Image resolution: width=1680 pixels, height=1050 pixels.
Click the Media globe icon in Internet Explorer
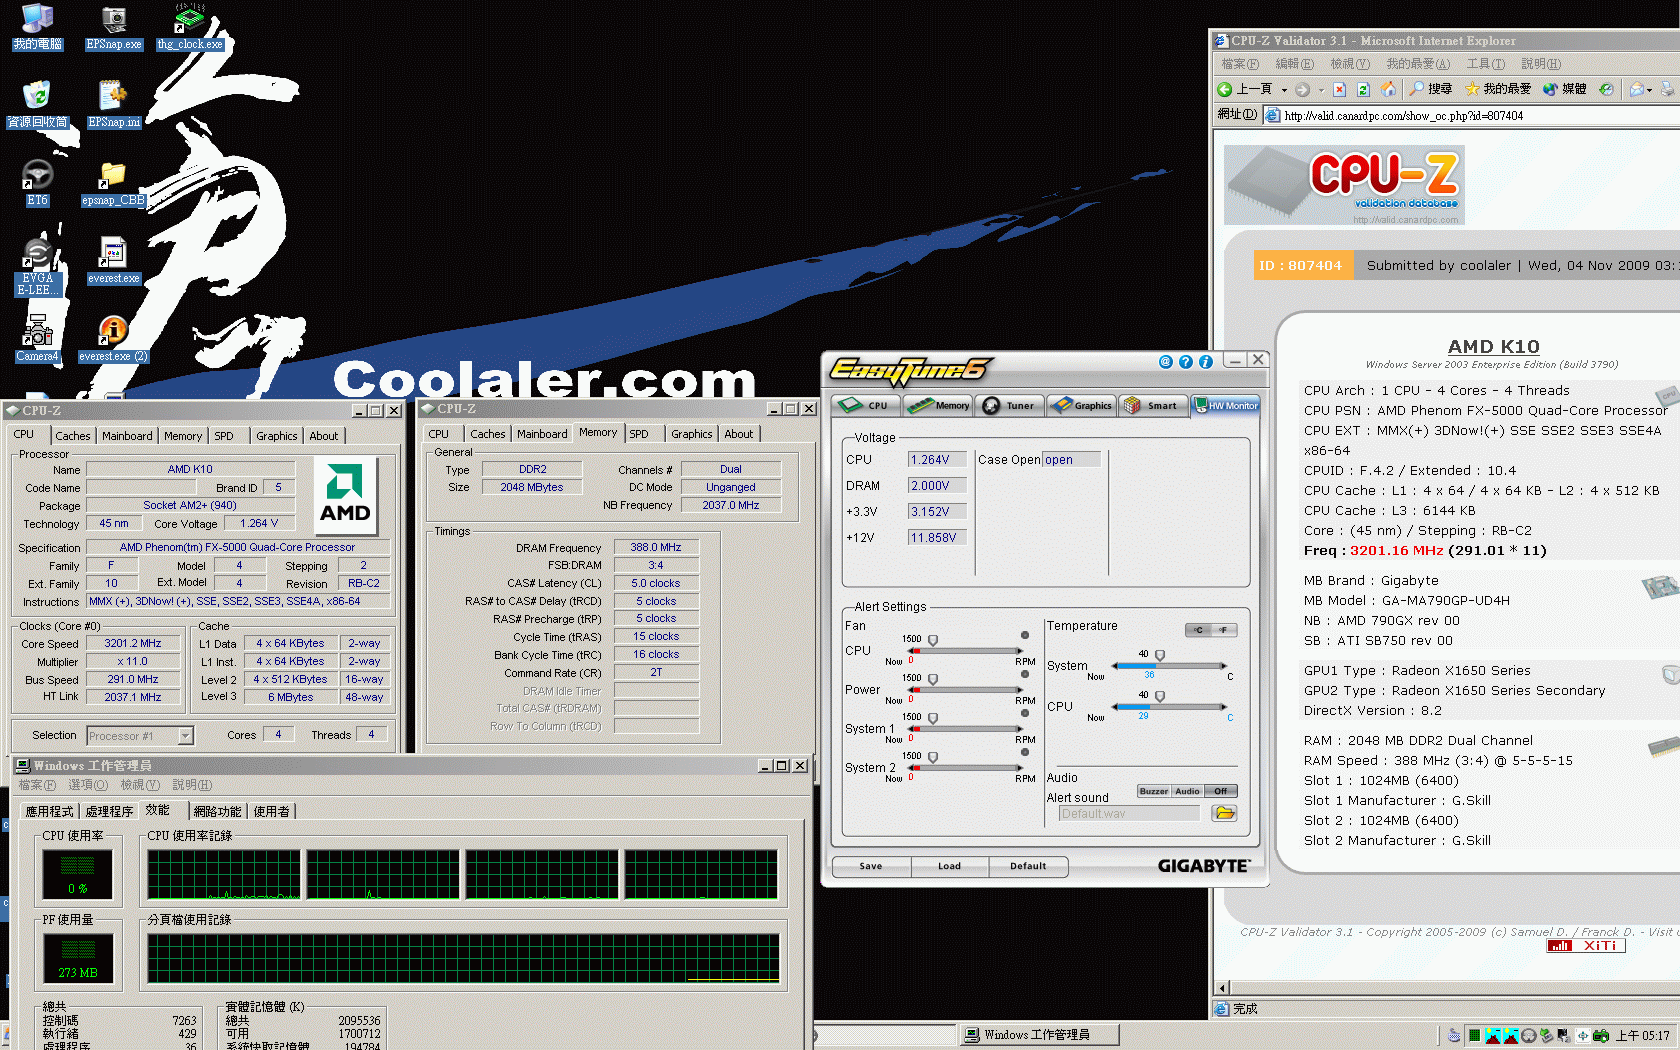point(1550,89)
